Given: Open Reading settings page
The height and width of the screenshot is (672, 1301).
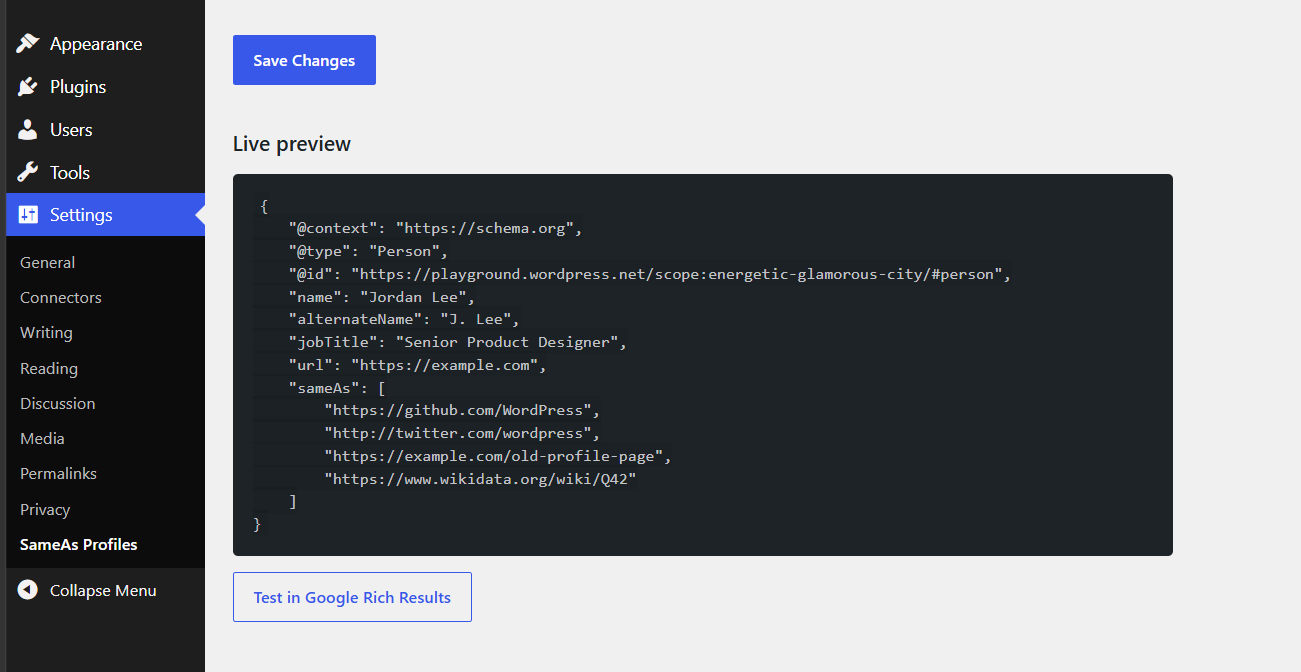Looking at the screenshot, I should (49, 368).
